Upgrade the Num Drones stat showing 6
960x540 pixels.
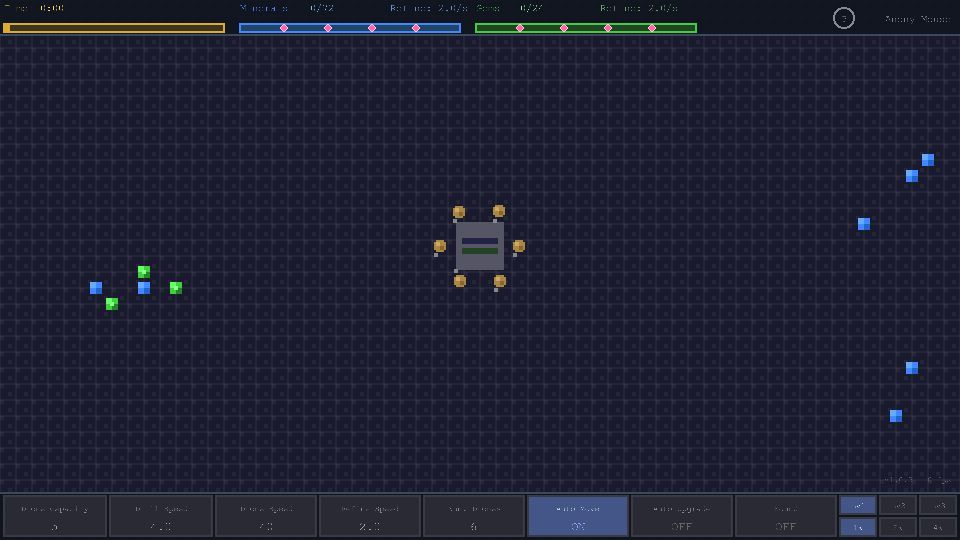coord(473,516)
